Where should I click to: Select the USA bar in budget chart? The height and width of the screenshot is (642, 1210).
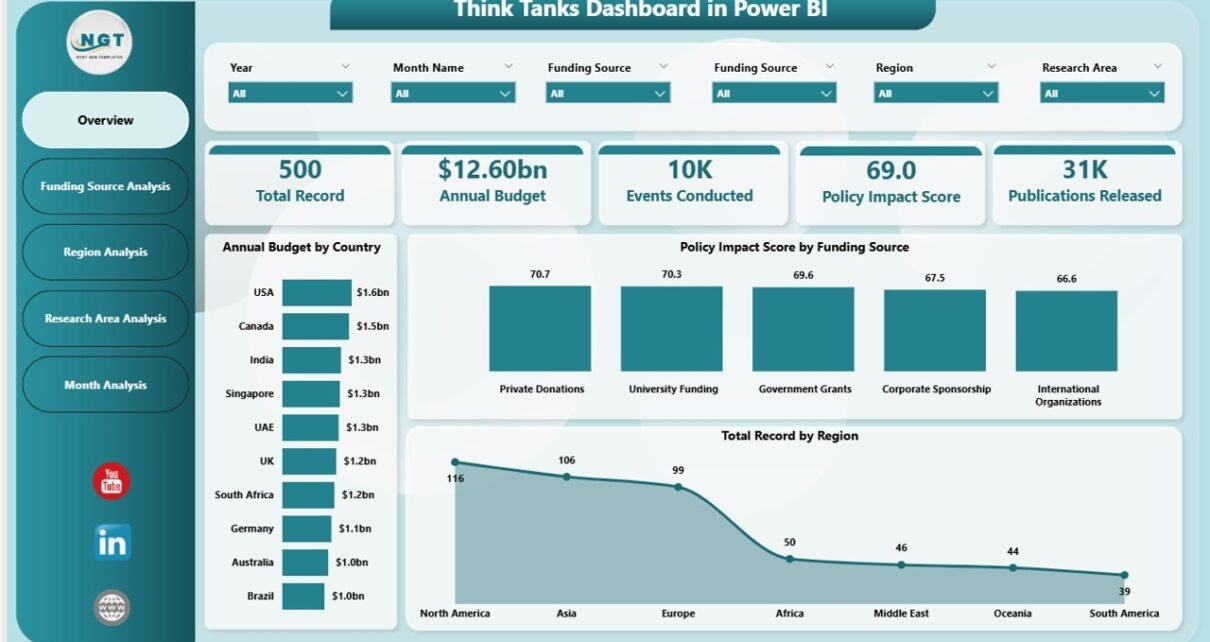pos(316,293)
